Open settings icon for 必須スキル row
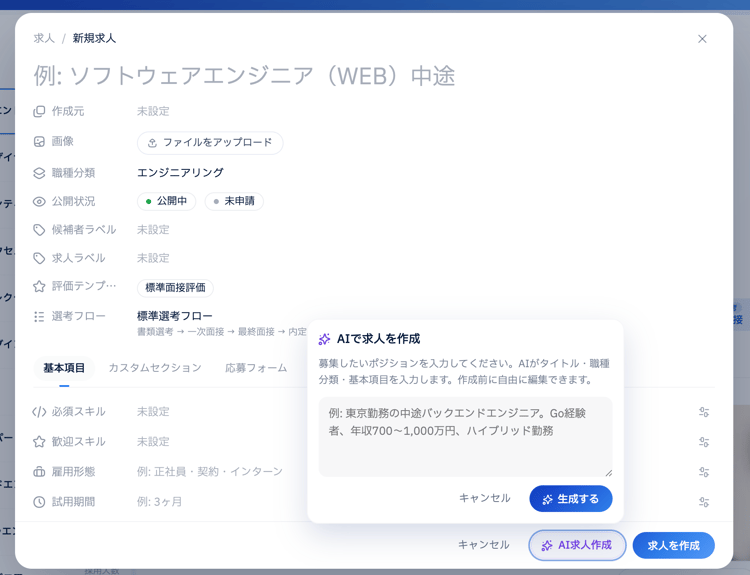Viewport: 750px width, 575px height. (x=704, y=412)
